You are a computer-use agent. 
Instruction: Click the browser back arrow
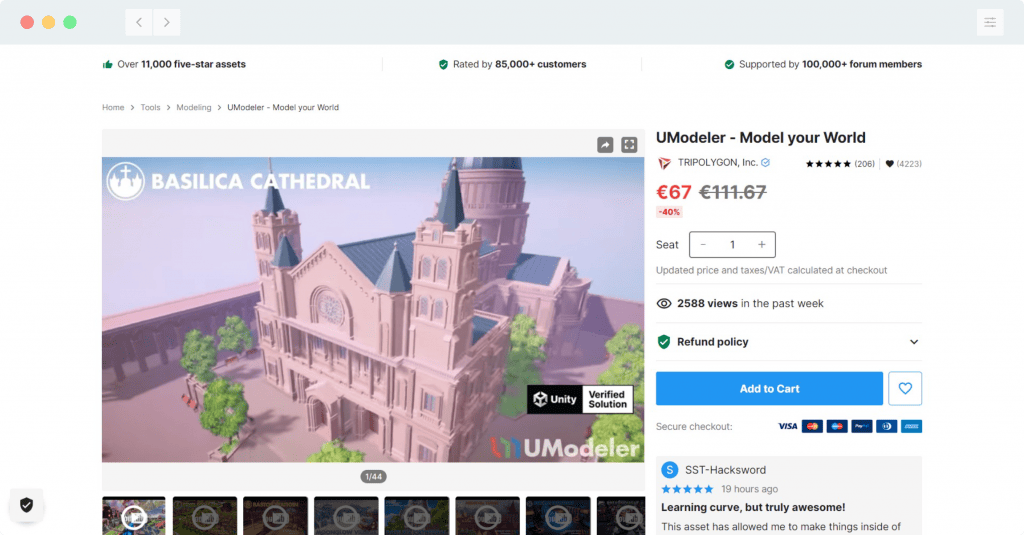click(x=139, y=22)
